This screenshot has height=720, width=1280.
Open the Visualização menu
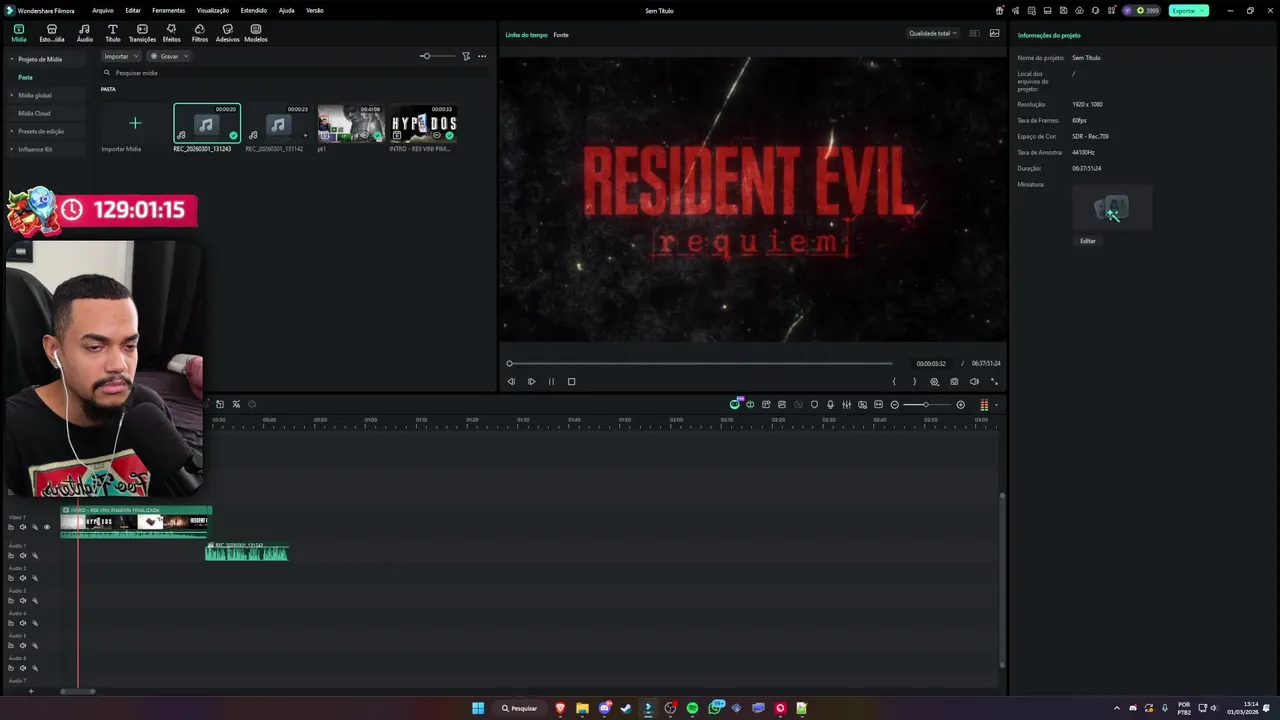[x=213, y=10]
